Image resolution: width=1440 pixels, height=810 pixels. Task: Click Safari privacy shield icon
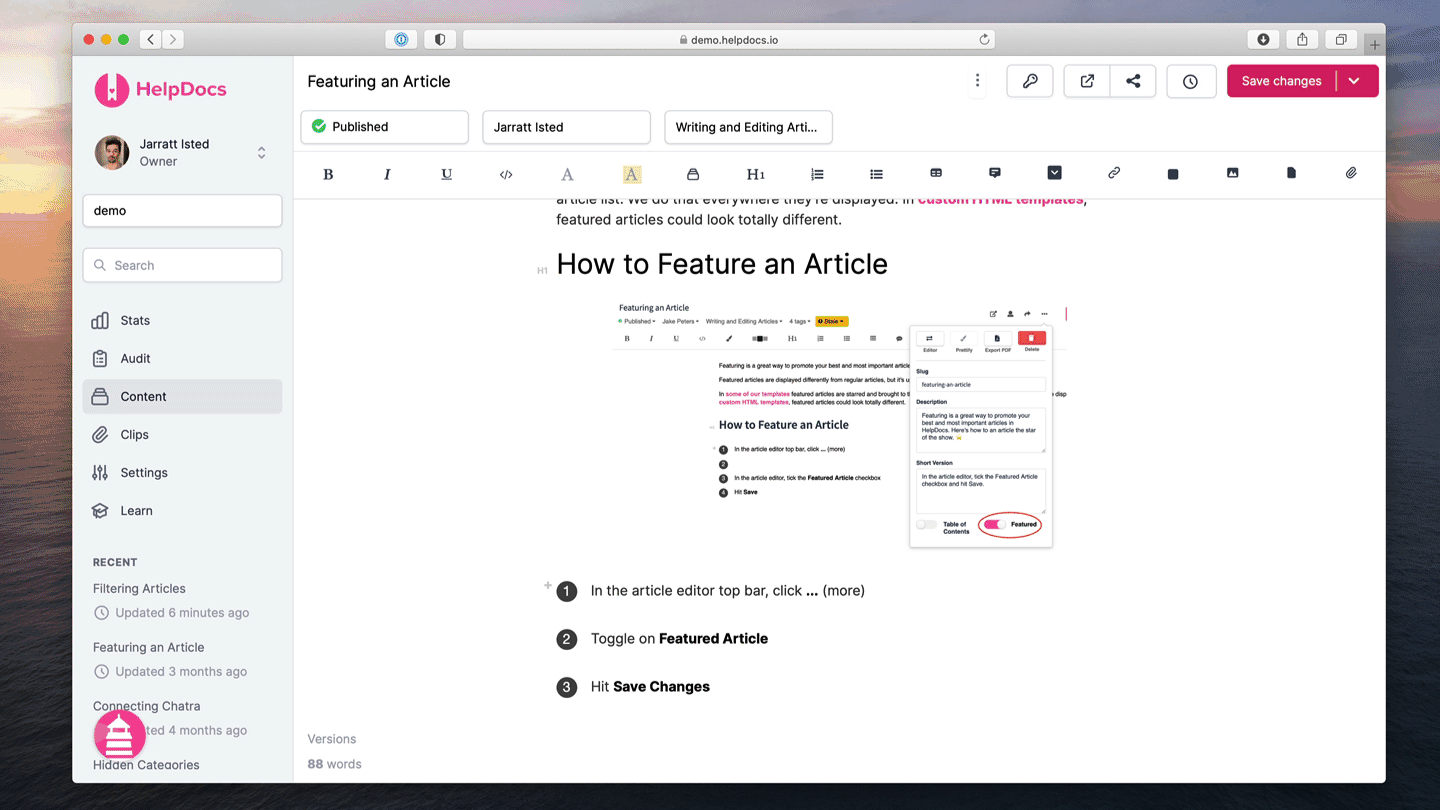tap(440, 39)
